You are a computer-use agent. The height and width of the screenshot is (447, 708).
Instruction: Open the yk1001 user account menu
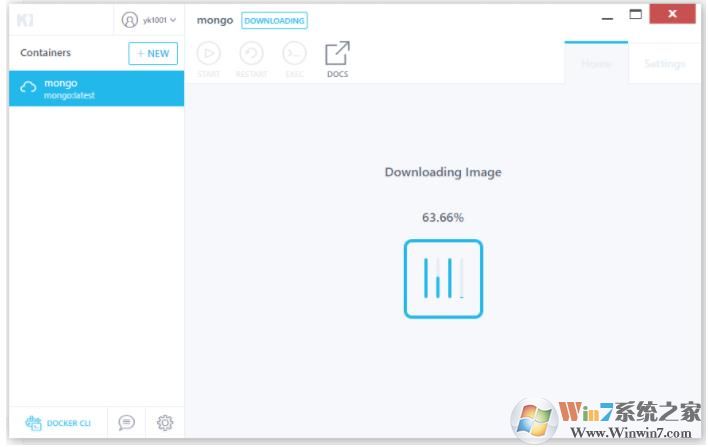[149, 20]
